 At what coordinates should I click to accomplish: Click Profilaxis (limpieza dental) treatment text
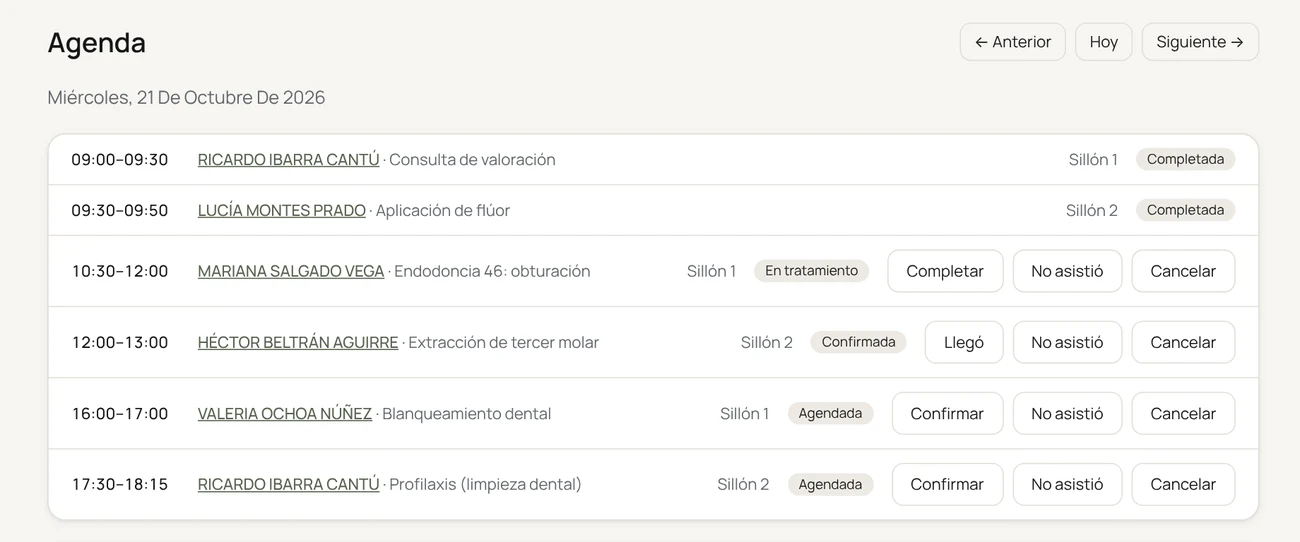point(485,484)
